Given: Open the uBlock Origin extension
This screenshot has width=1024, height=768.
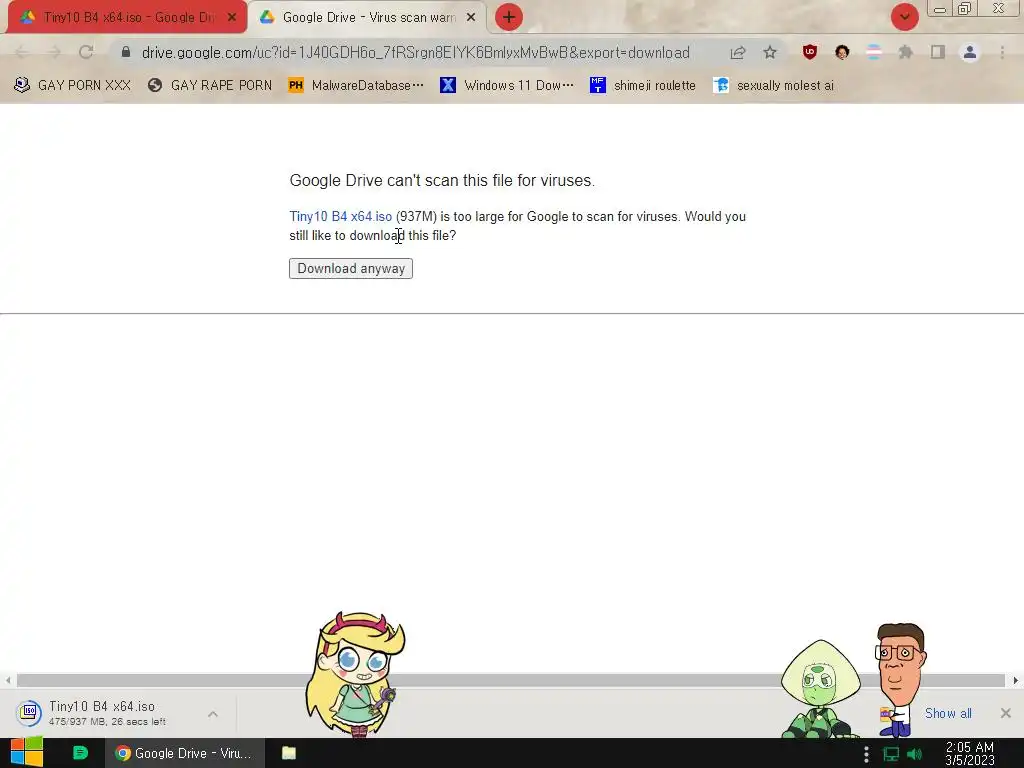Looking at the screenshot, I should (810, 52).
